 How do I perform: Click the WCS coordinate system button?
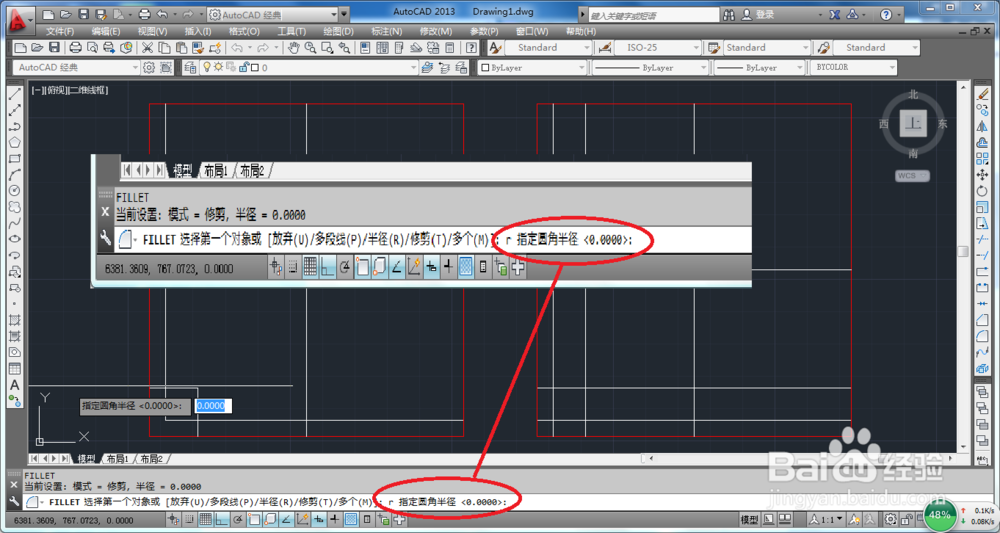913,175
